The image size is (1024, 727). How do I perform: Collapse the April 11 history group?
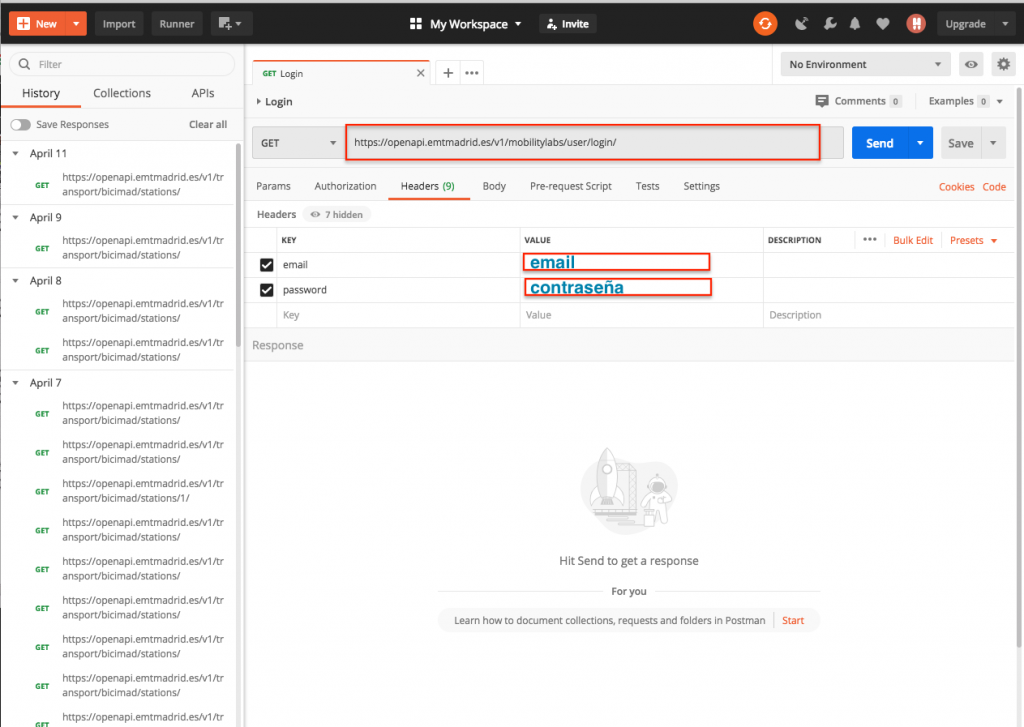[16, 154]
